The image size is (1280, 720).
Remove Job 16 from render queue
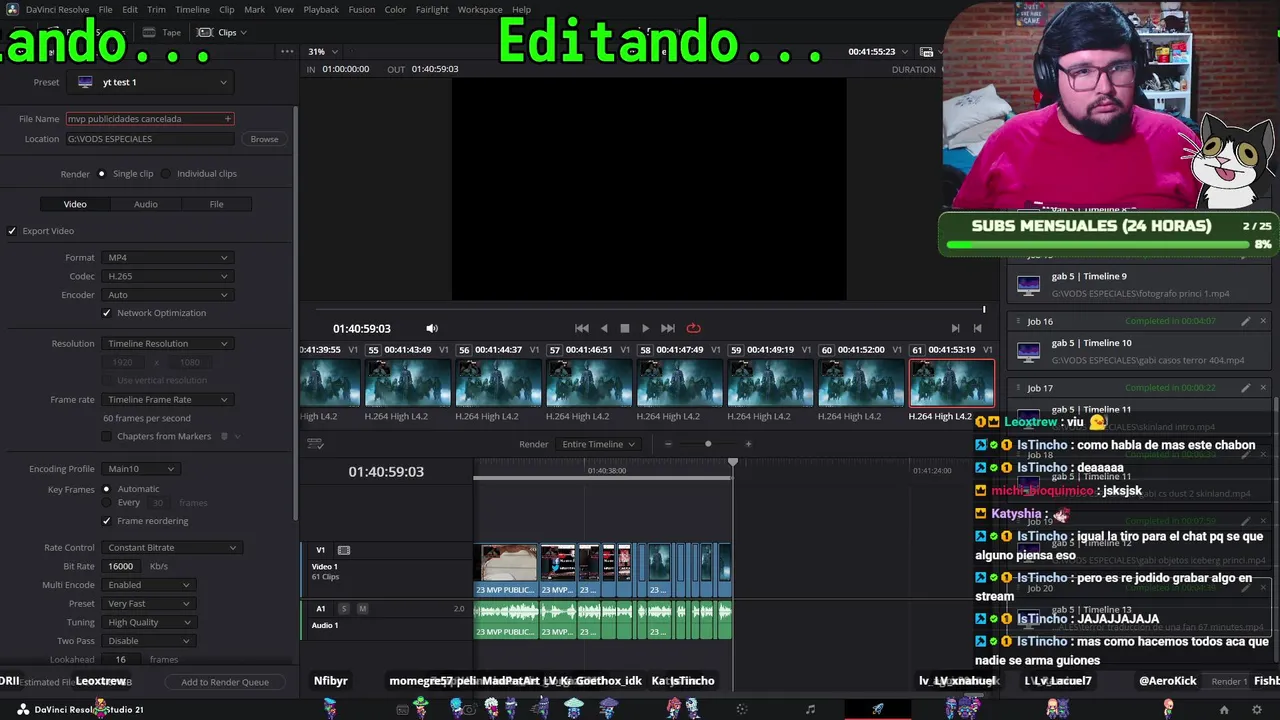click(x=1263, y=321)
